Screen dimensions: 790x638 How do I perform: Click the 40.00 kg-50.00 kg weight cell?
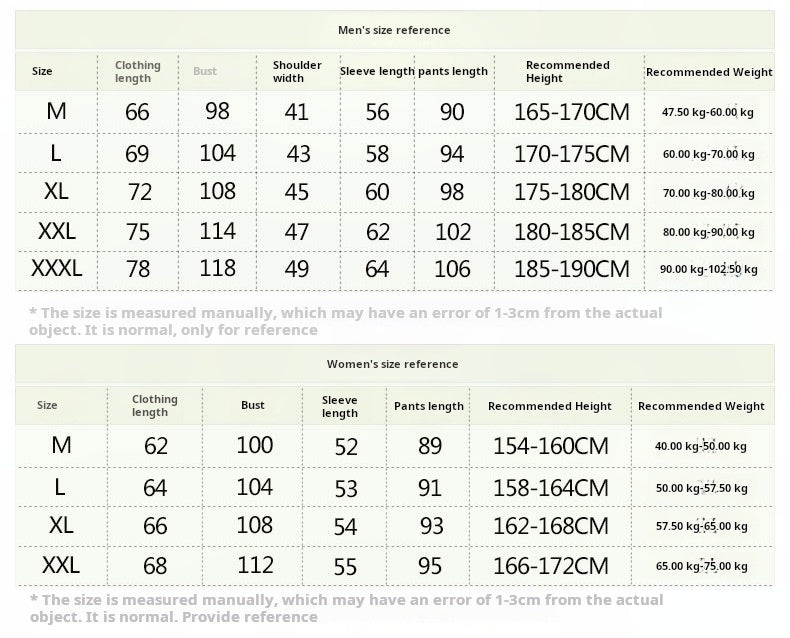click(700, 446)
